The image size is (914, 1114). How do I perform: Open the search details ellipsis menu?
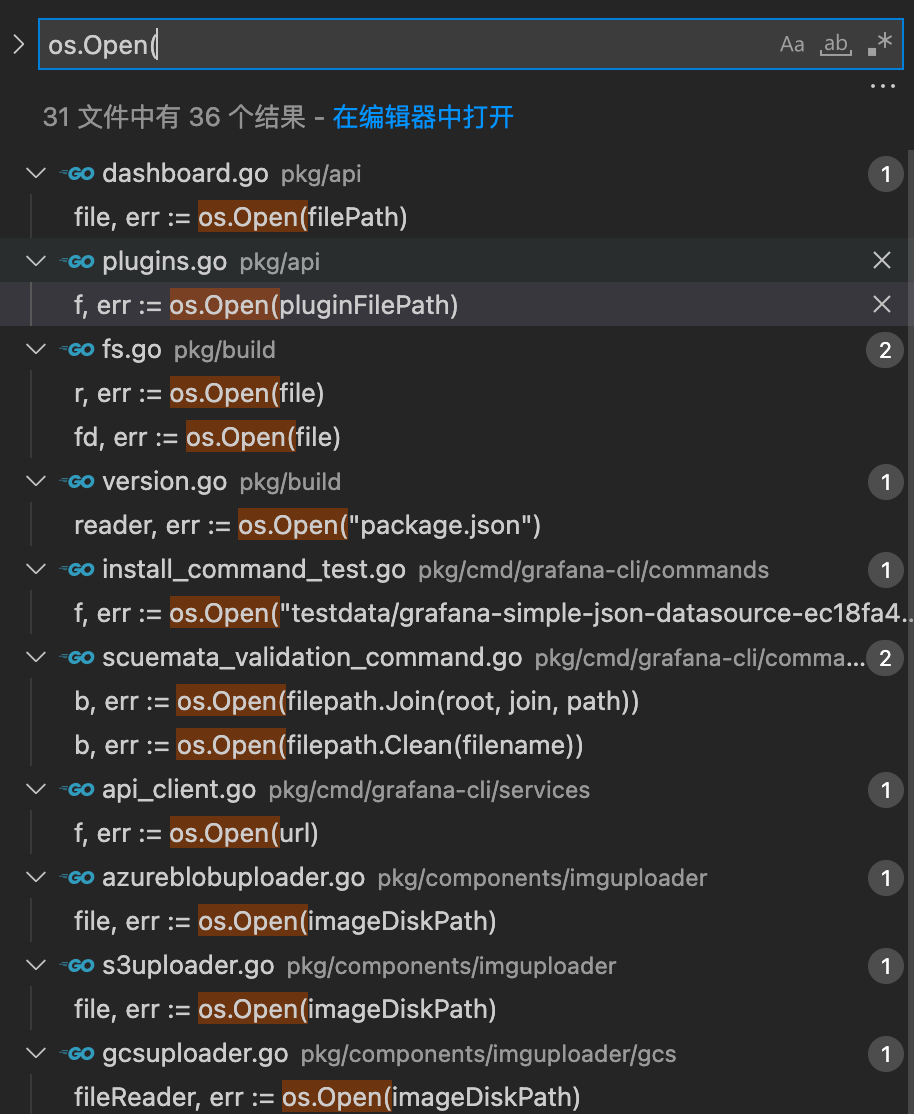click(882, 87)
